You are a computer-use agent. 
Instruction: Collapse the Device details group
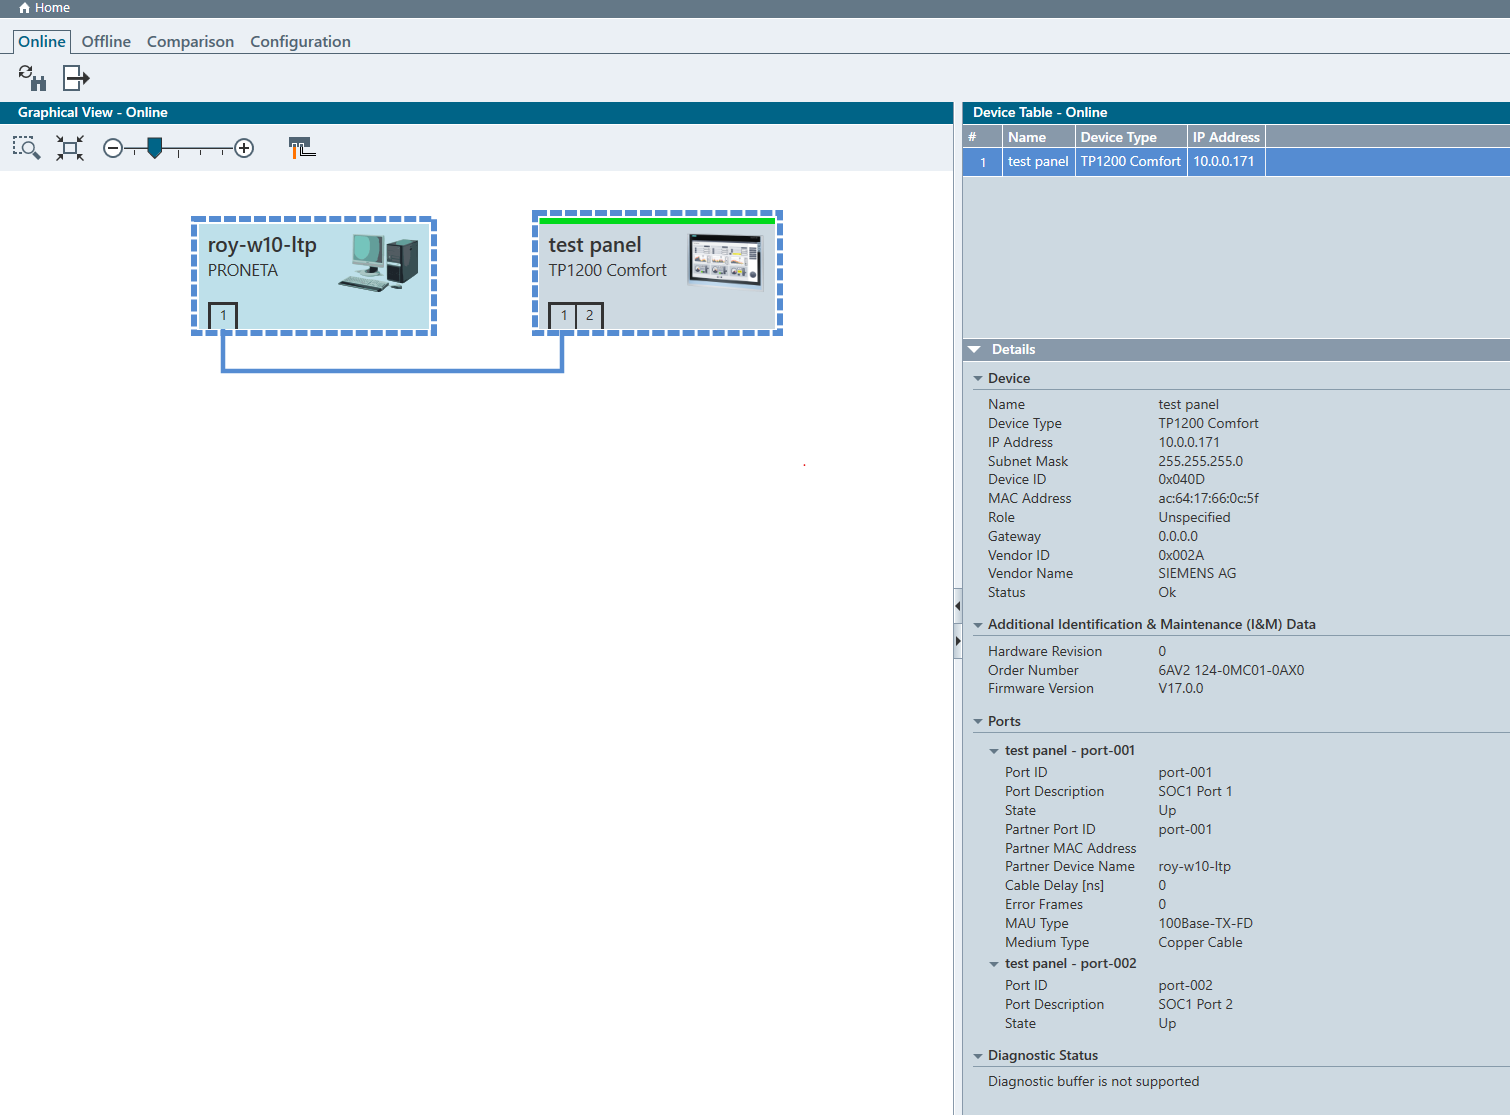pos(978,379)
